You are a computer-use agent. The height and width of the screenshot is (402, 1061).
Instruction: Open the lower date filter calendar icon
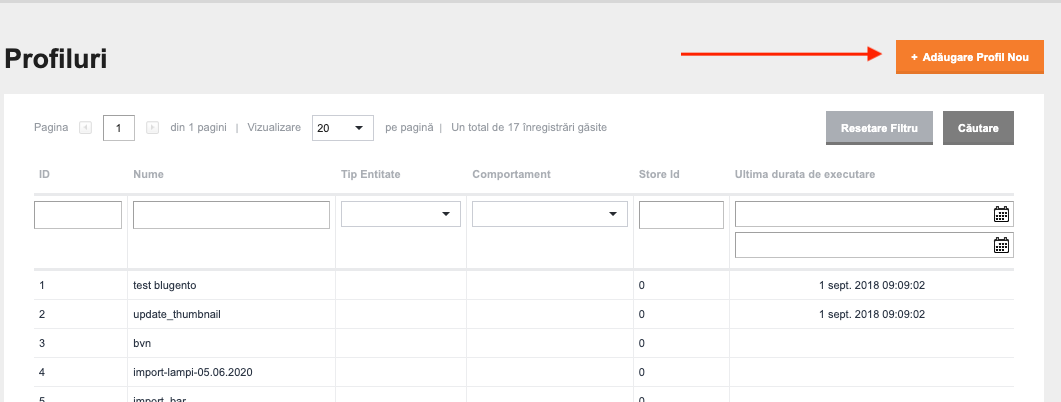(x=1001, y=245)
